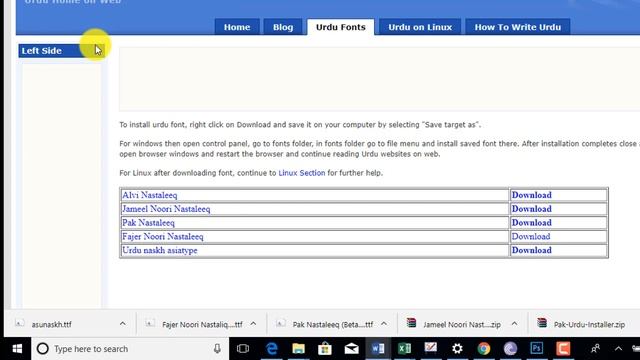Download the Jameel Noori Nastaleeq font

point(531,209)
